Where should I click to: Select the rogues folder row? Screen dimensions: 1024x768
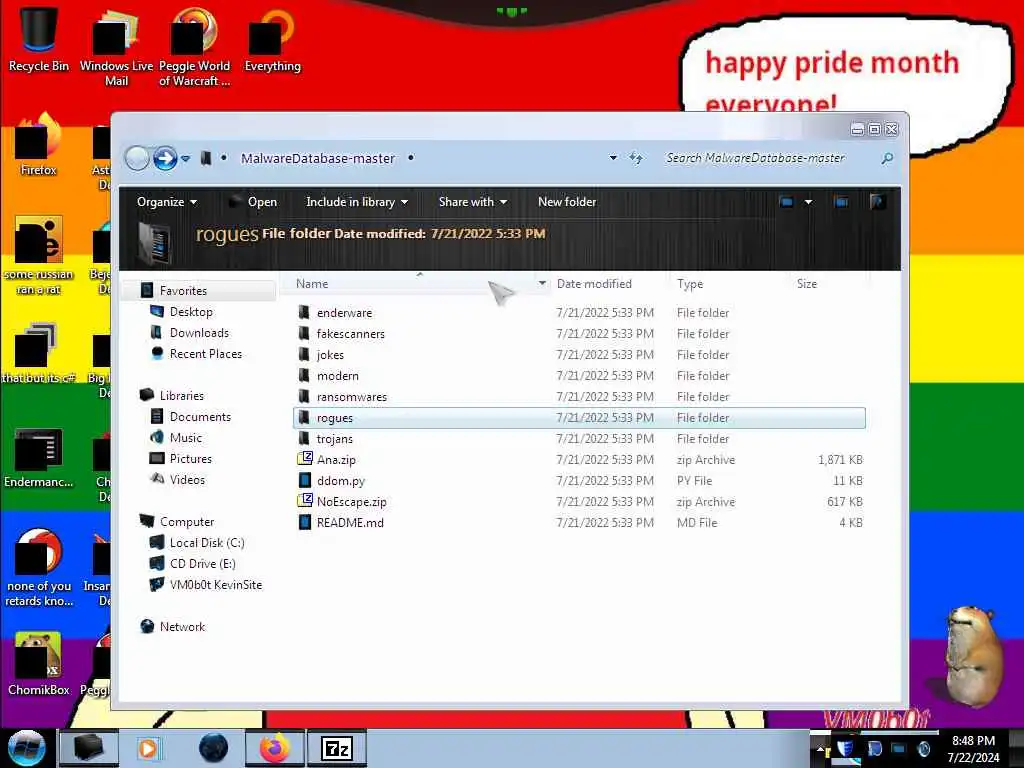tap(579, 418)
